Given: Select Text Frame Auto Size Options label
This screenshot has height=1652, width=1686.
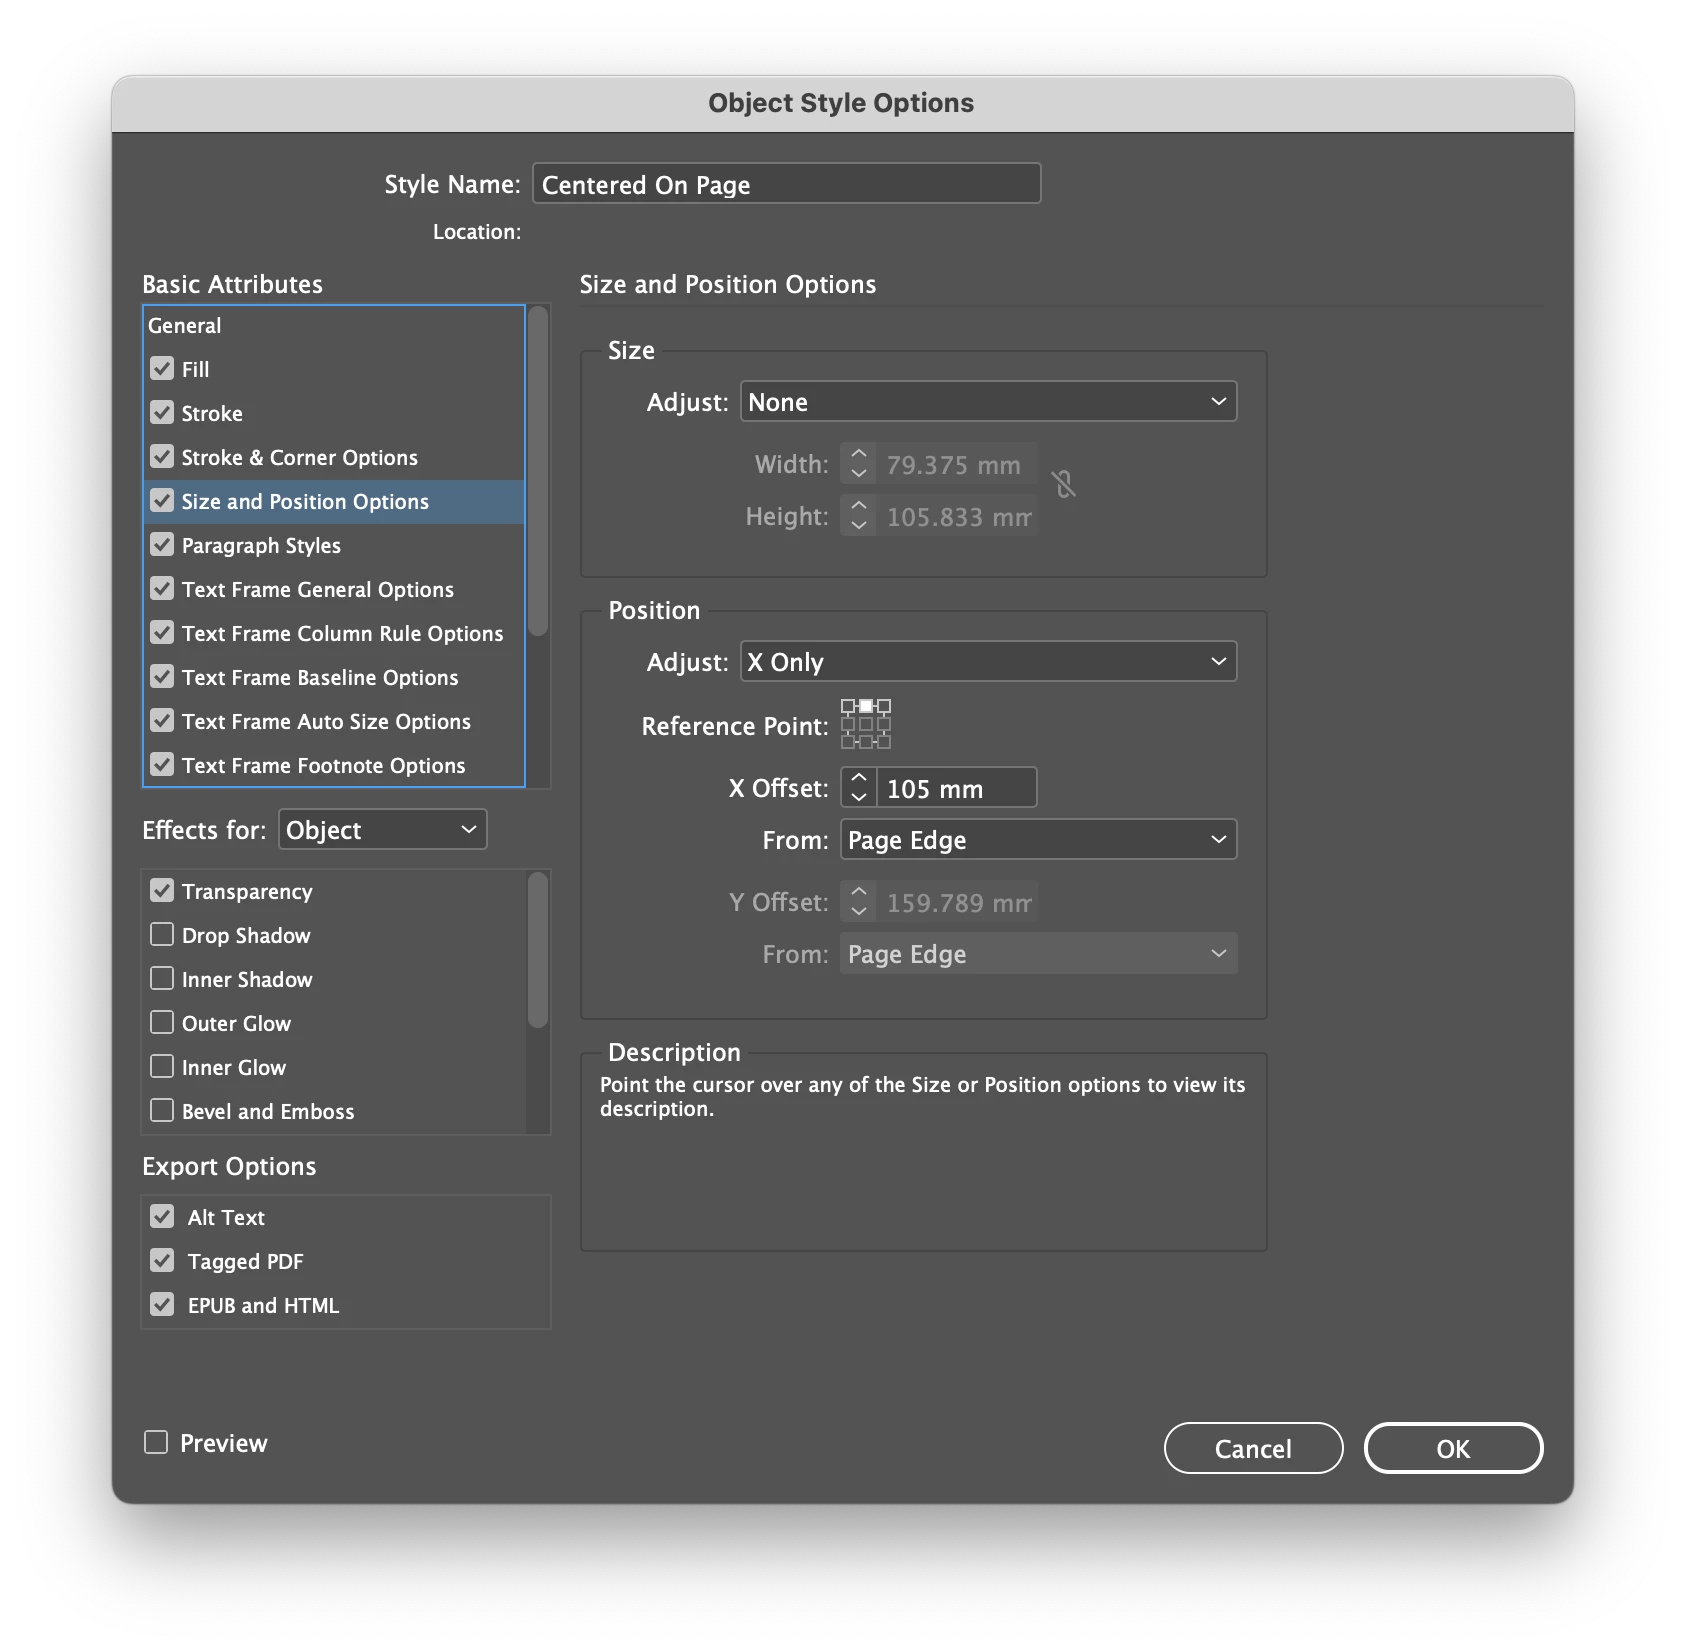Looking at the screenshot, I should coord(326,722).
